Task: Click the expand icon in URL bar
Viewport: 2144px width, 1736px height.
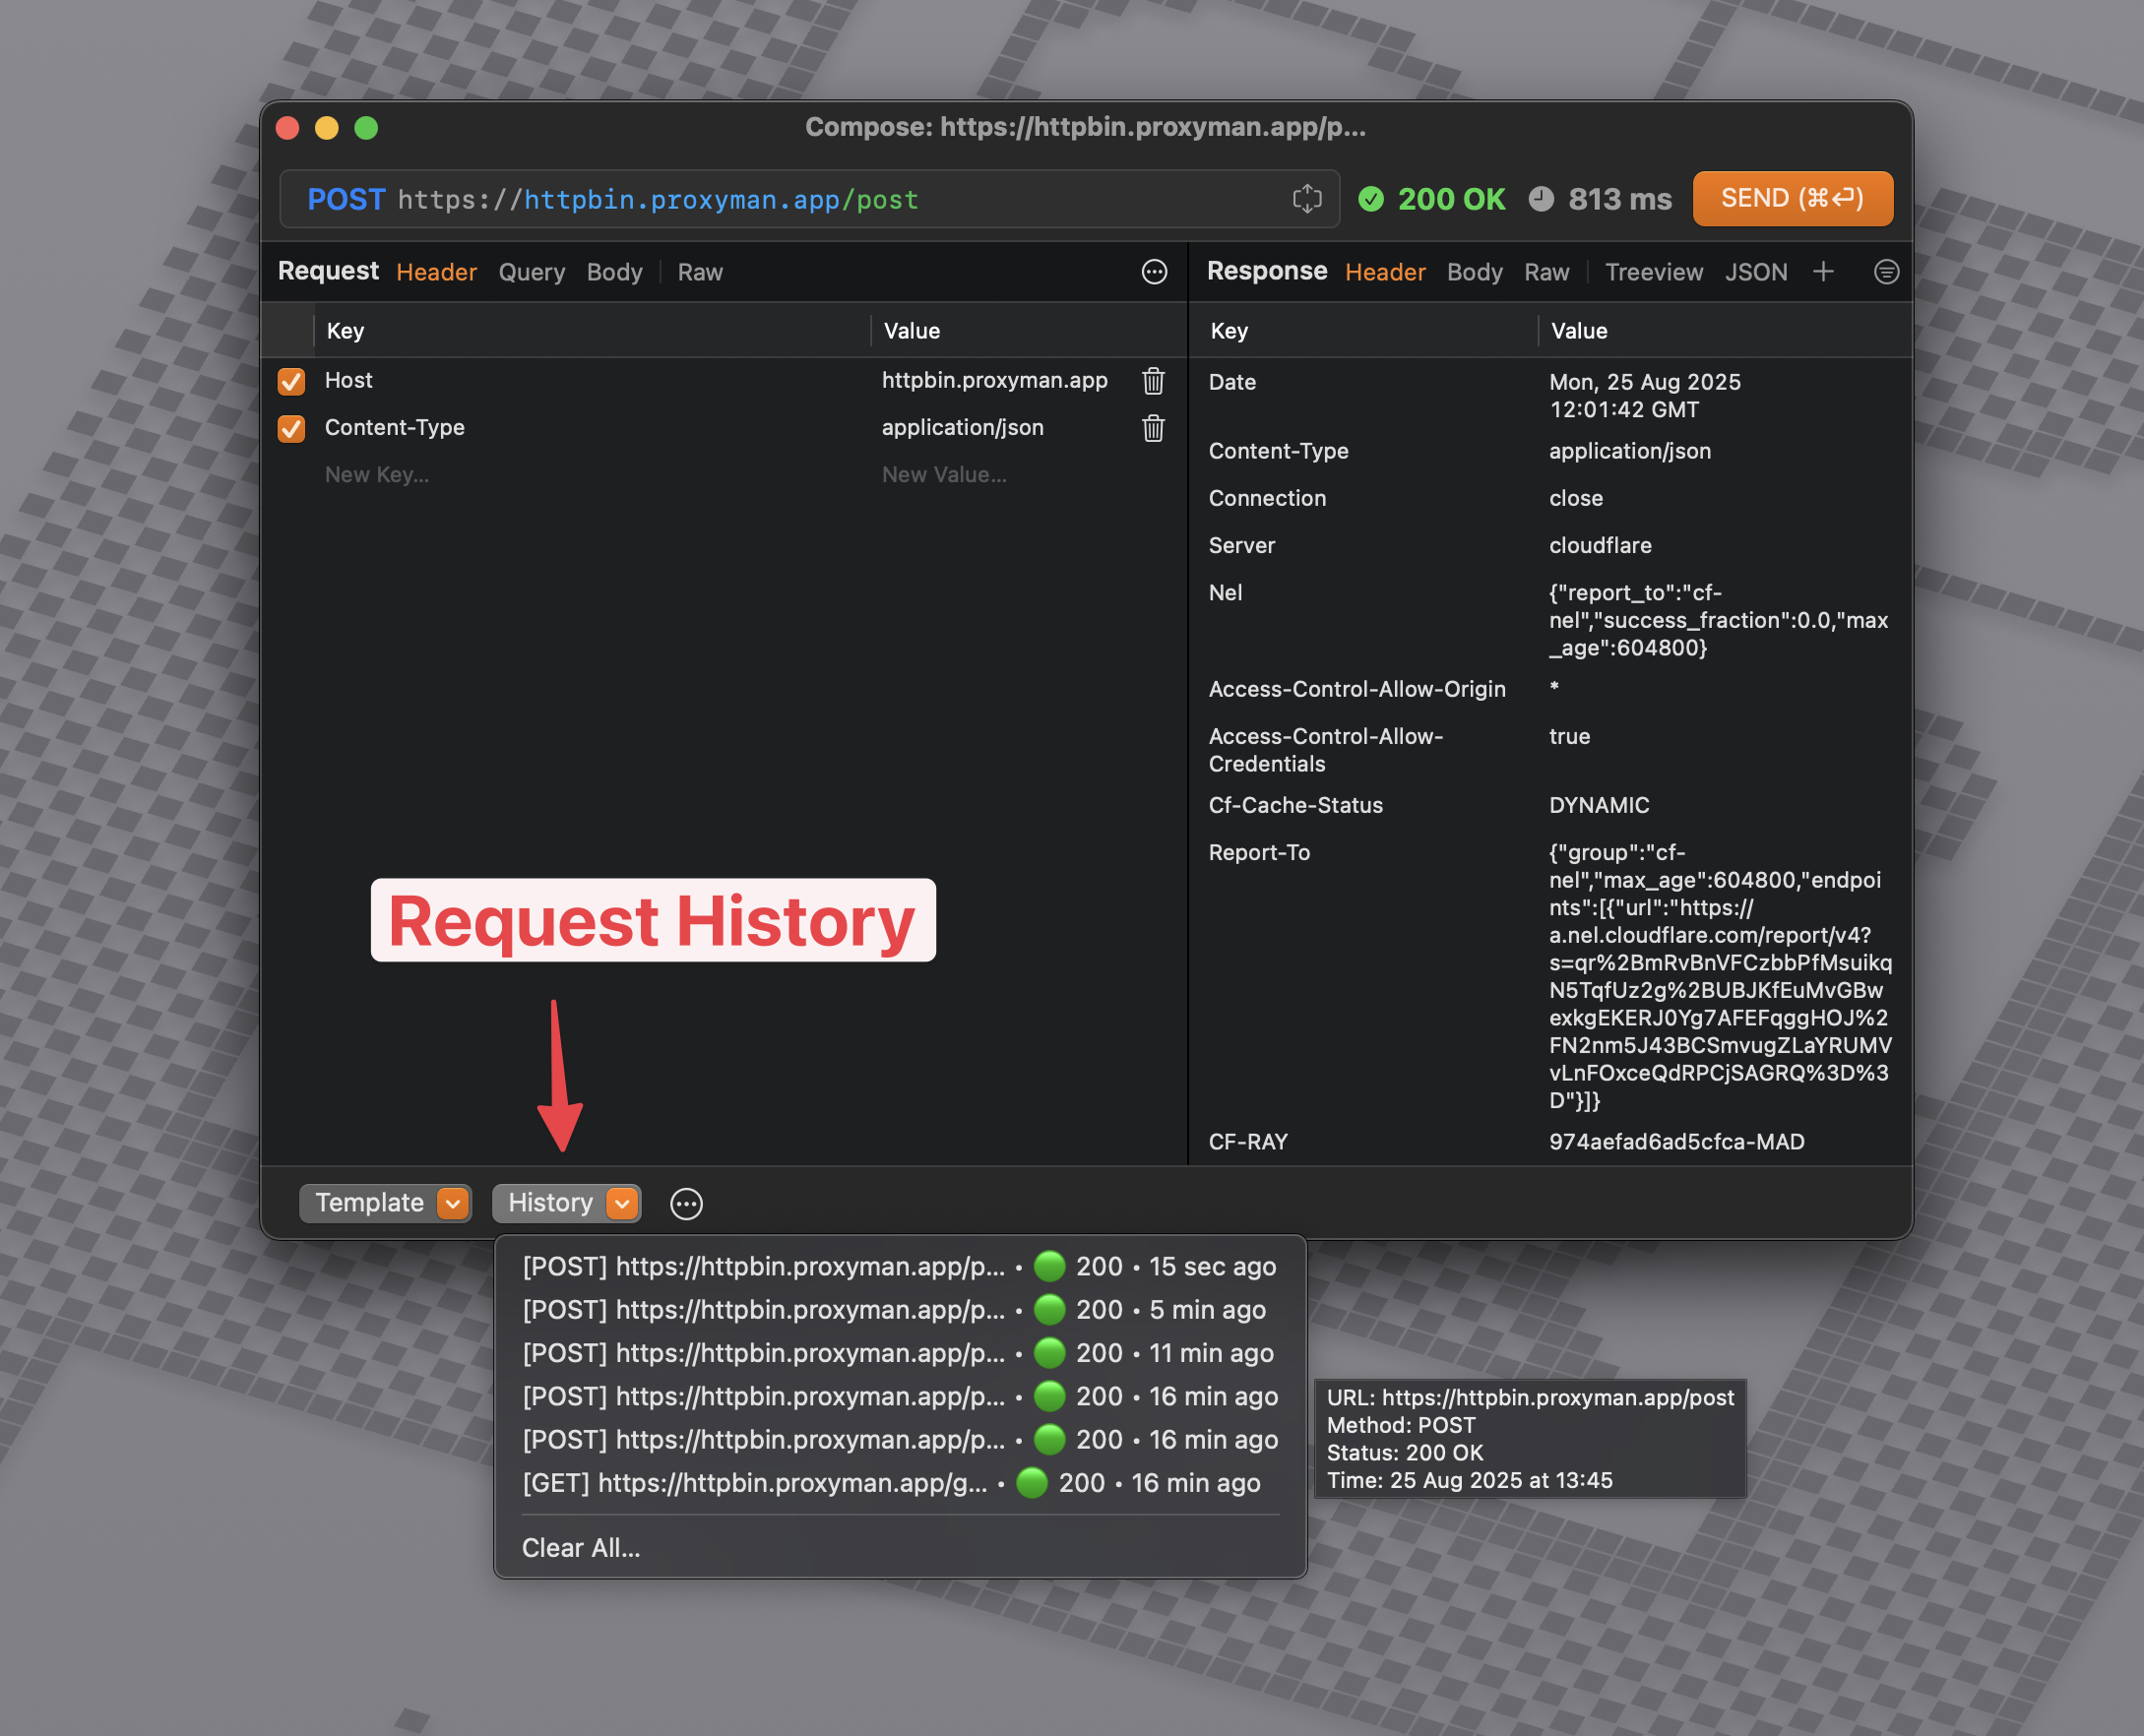Action: coord(1306,199)
